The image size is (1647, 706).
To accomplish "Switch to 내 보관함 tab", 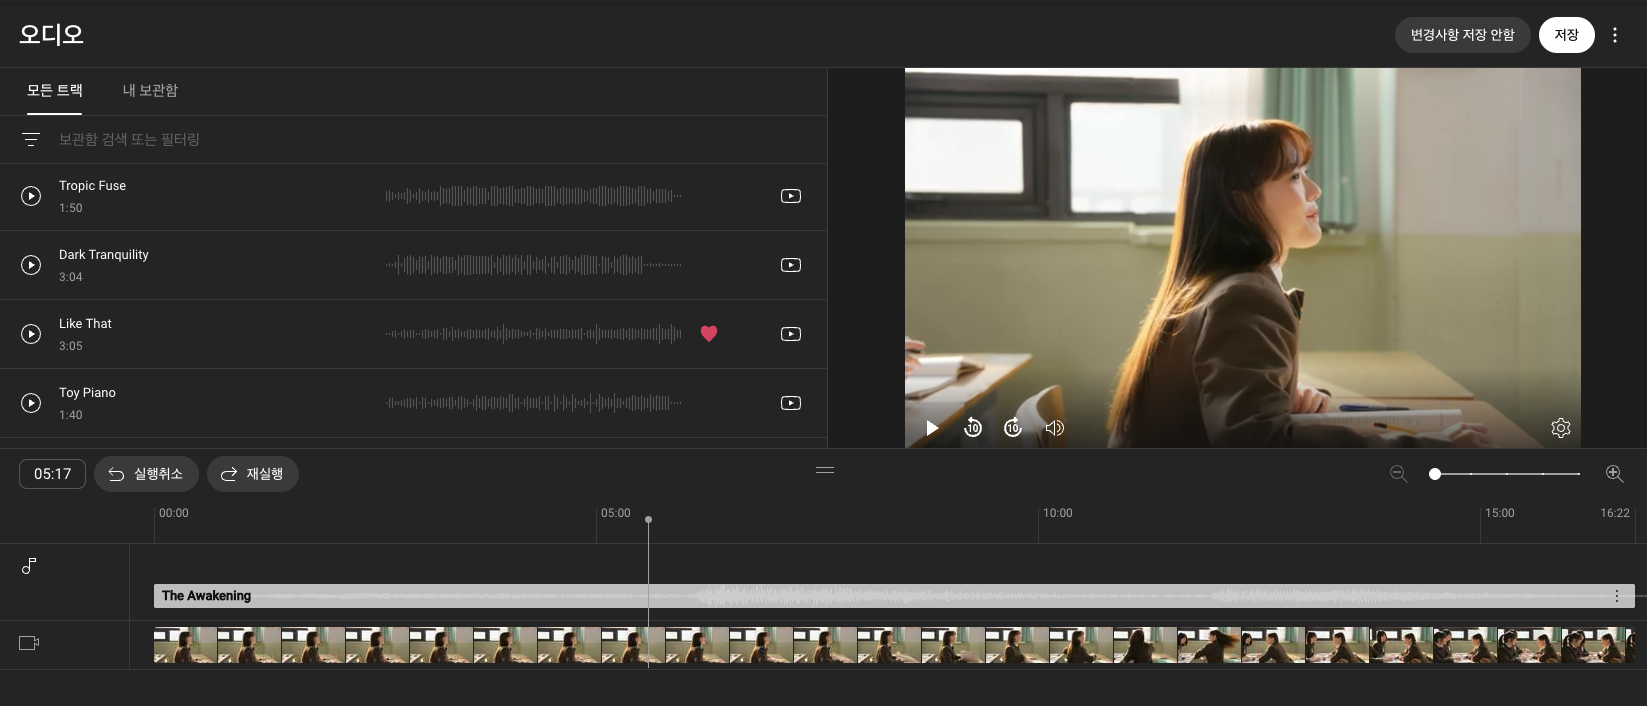I will pyautogui.click(x=150, y=90).
